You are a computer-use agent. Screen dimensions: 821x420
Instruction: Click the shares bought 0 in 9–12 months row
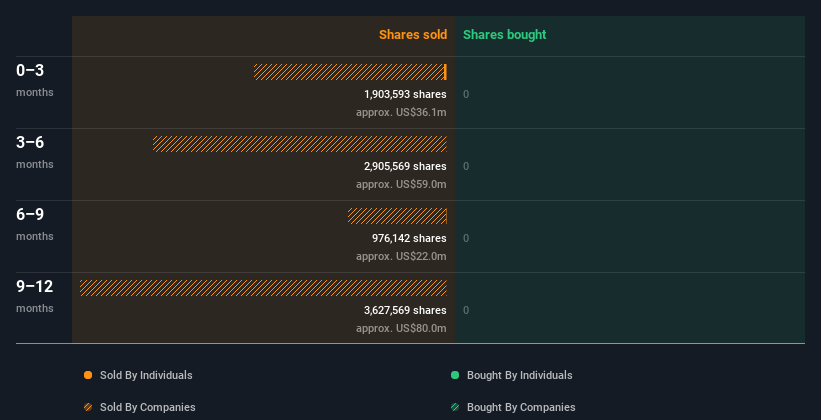coord(466,311)
